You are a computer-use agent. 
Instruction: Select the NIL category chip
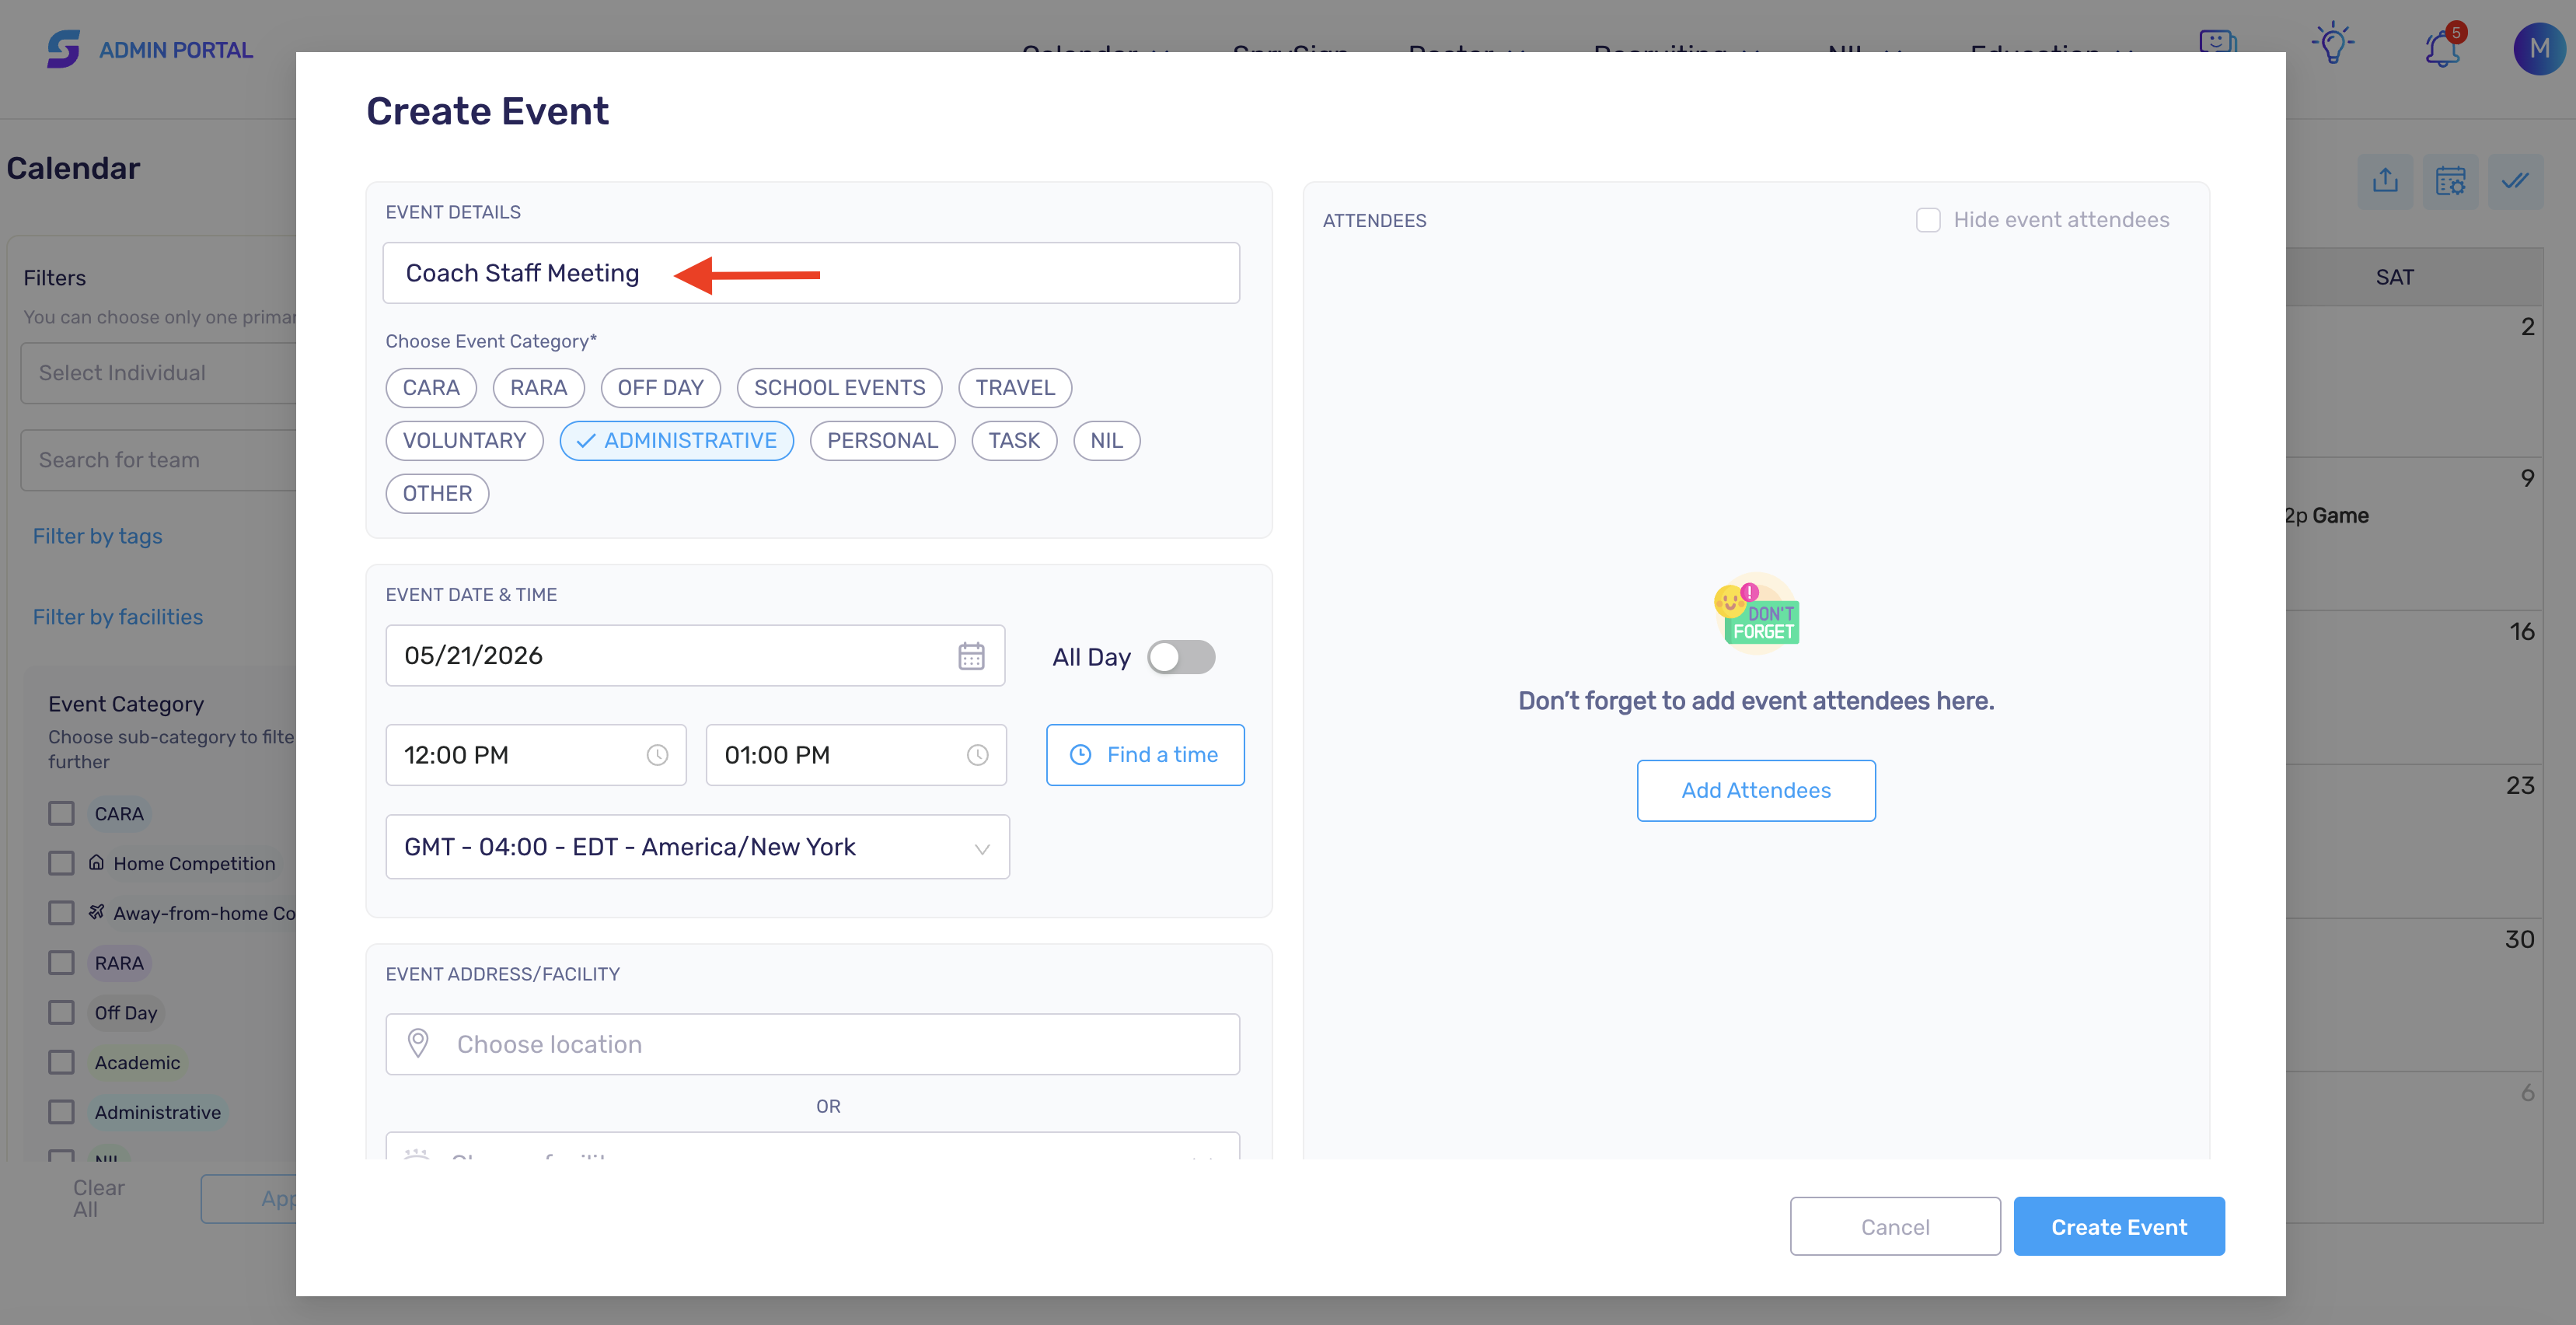(x=1106, y=441)
